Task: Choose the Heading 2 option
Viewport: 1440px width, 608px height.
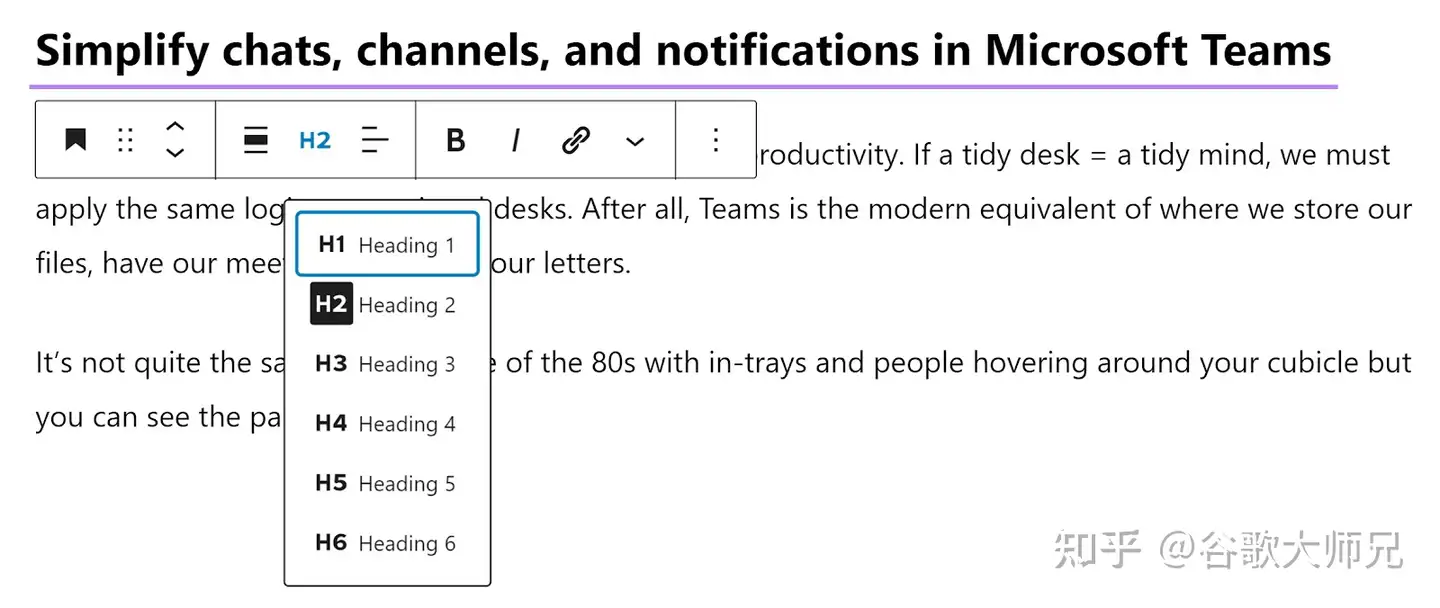Action: (387, 305)
